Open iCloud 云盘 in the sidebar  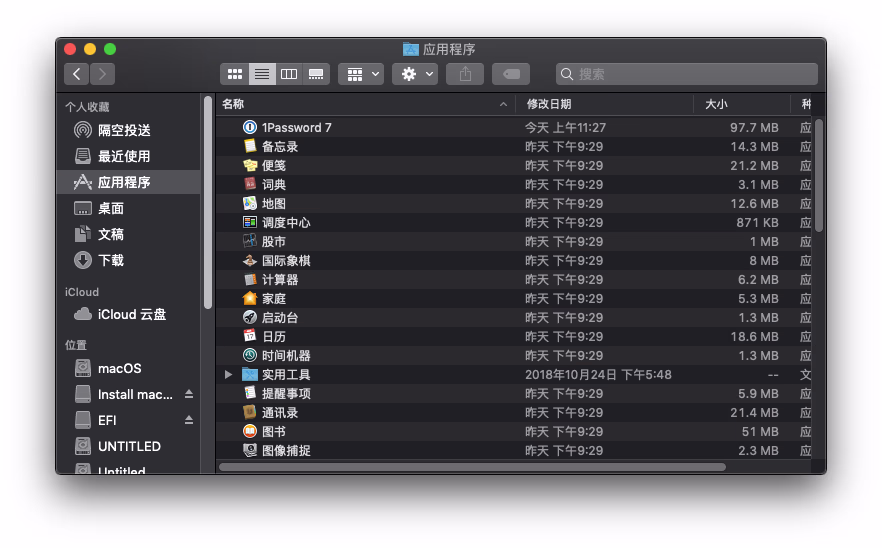tap(131, 315)
